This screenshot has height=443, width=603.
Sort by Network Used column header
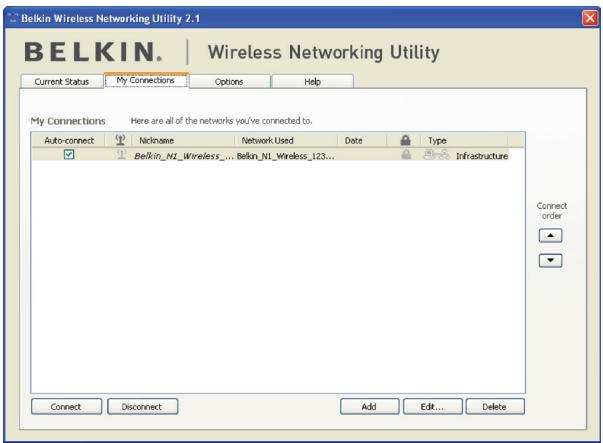coord(286,140)
